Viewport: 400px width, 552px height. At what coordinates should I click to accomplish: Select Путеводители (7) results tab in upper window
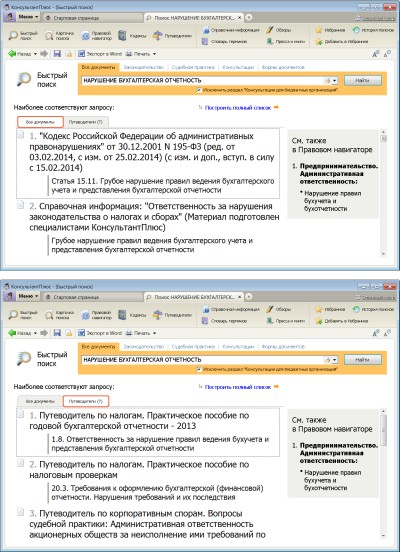(86, 122)
